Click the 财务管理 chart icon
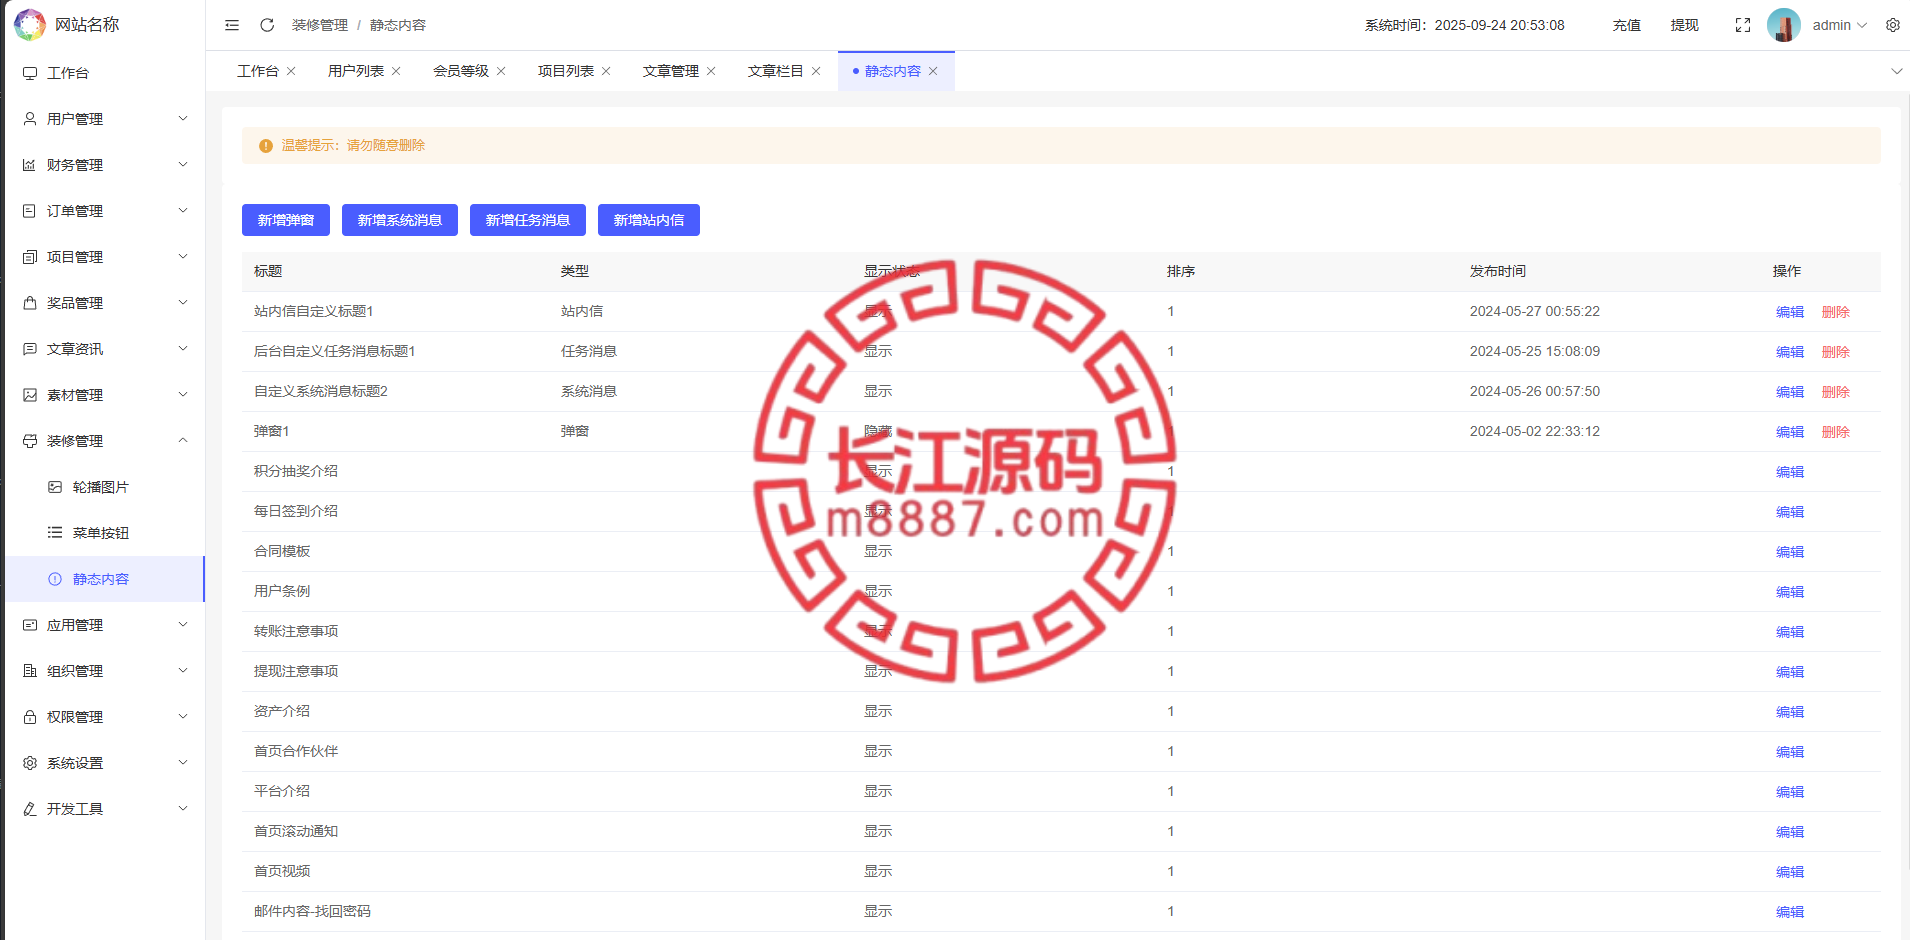Screen dimensions: 1910x940 click(x=30, y=165)
